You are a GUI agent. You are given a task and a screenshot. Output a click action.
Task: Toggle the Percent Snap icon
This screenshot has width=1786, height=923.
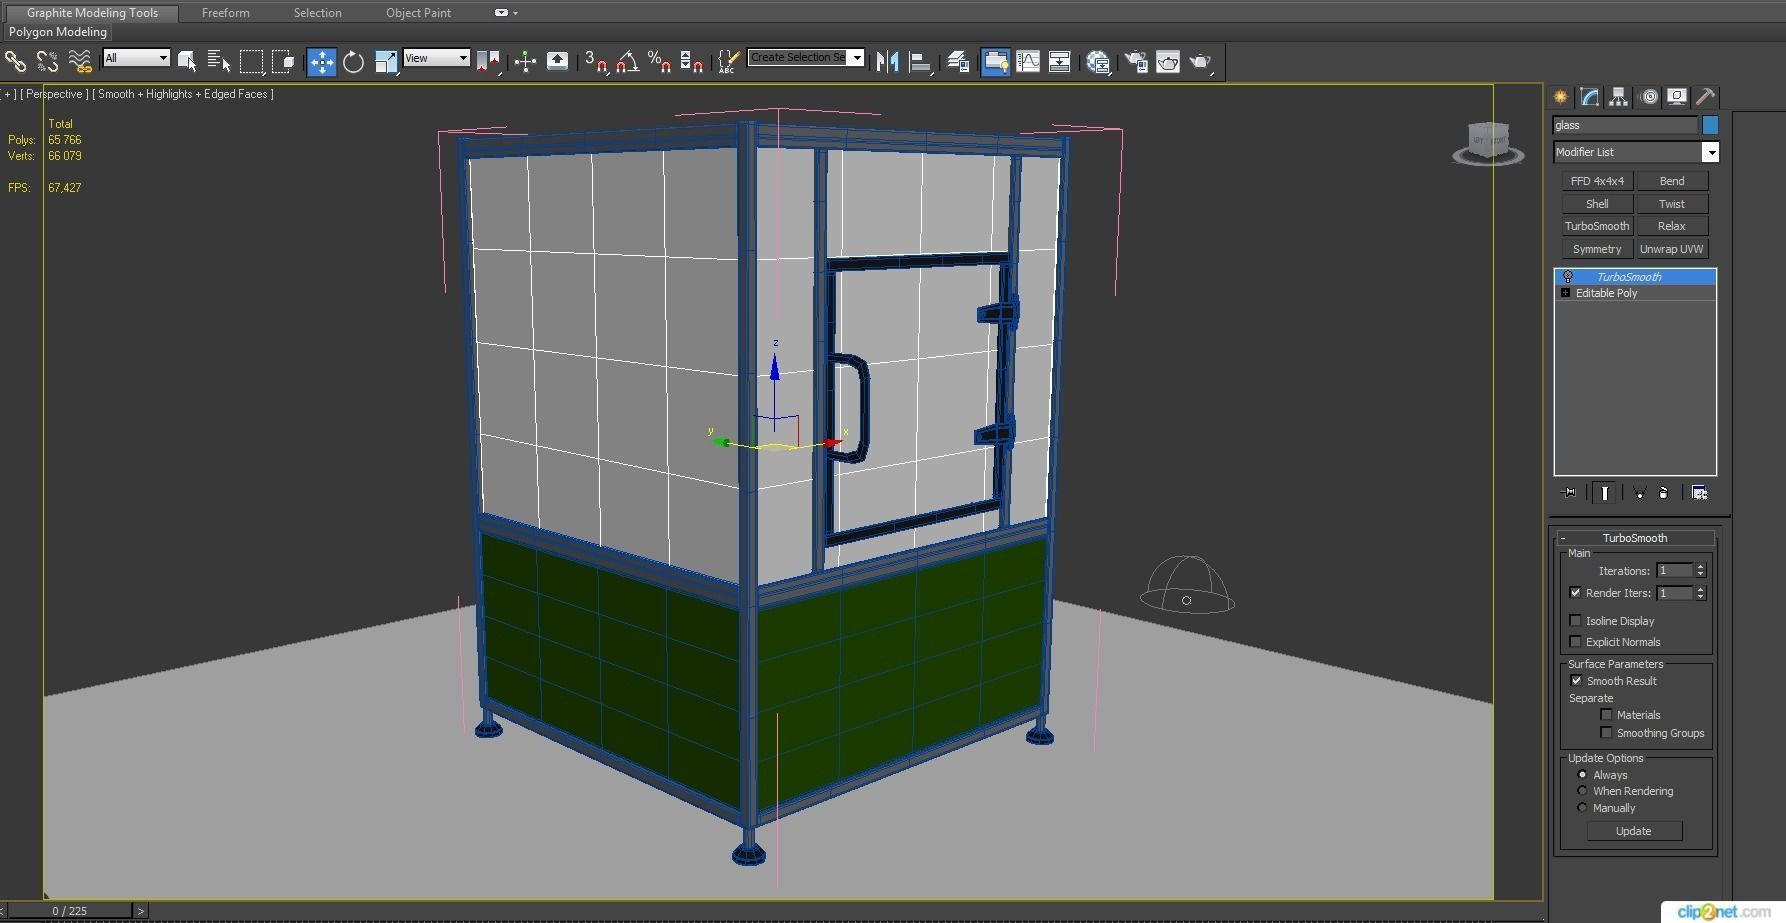point(659,62)
